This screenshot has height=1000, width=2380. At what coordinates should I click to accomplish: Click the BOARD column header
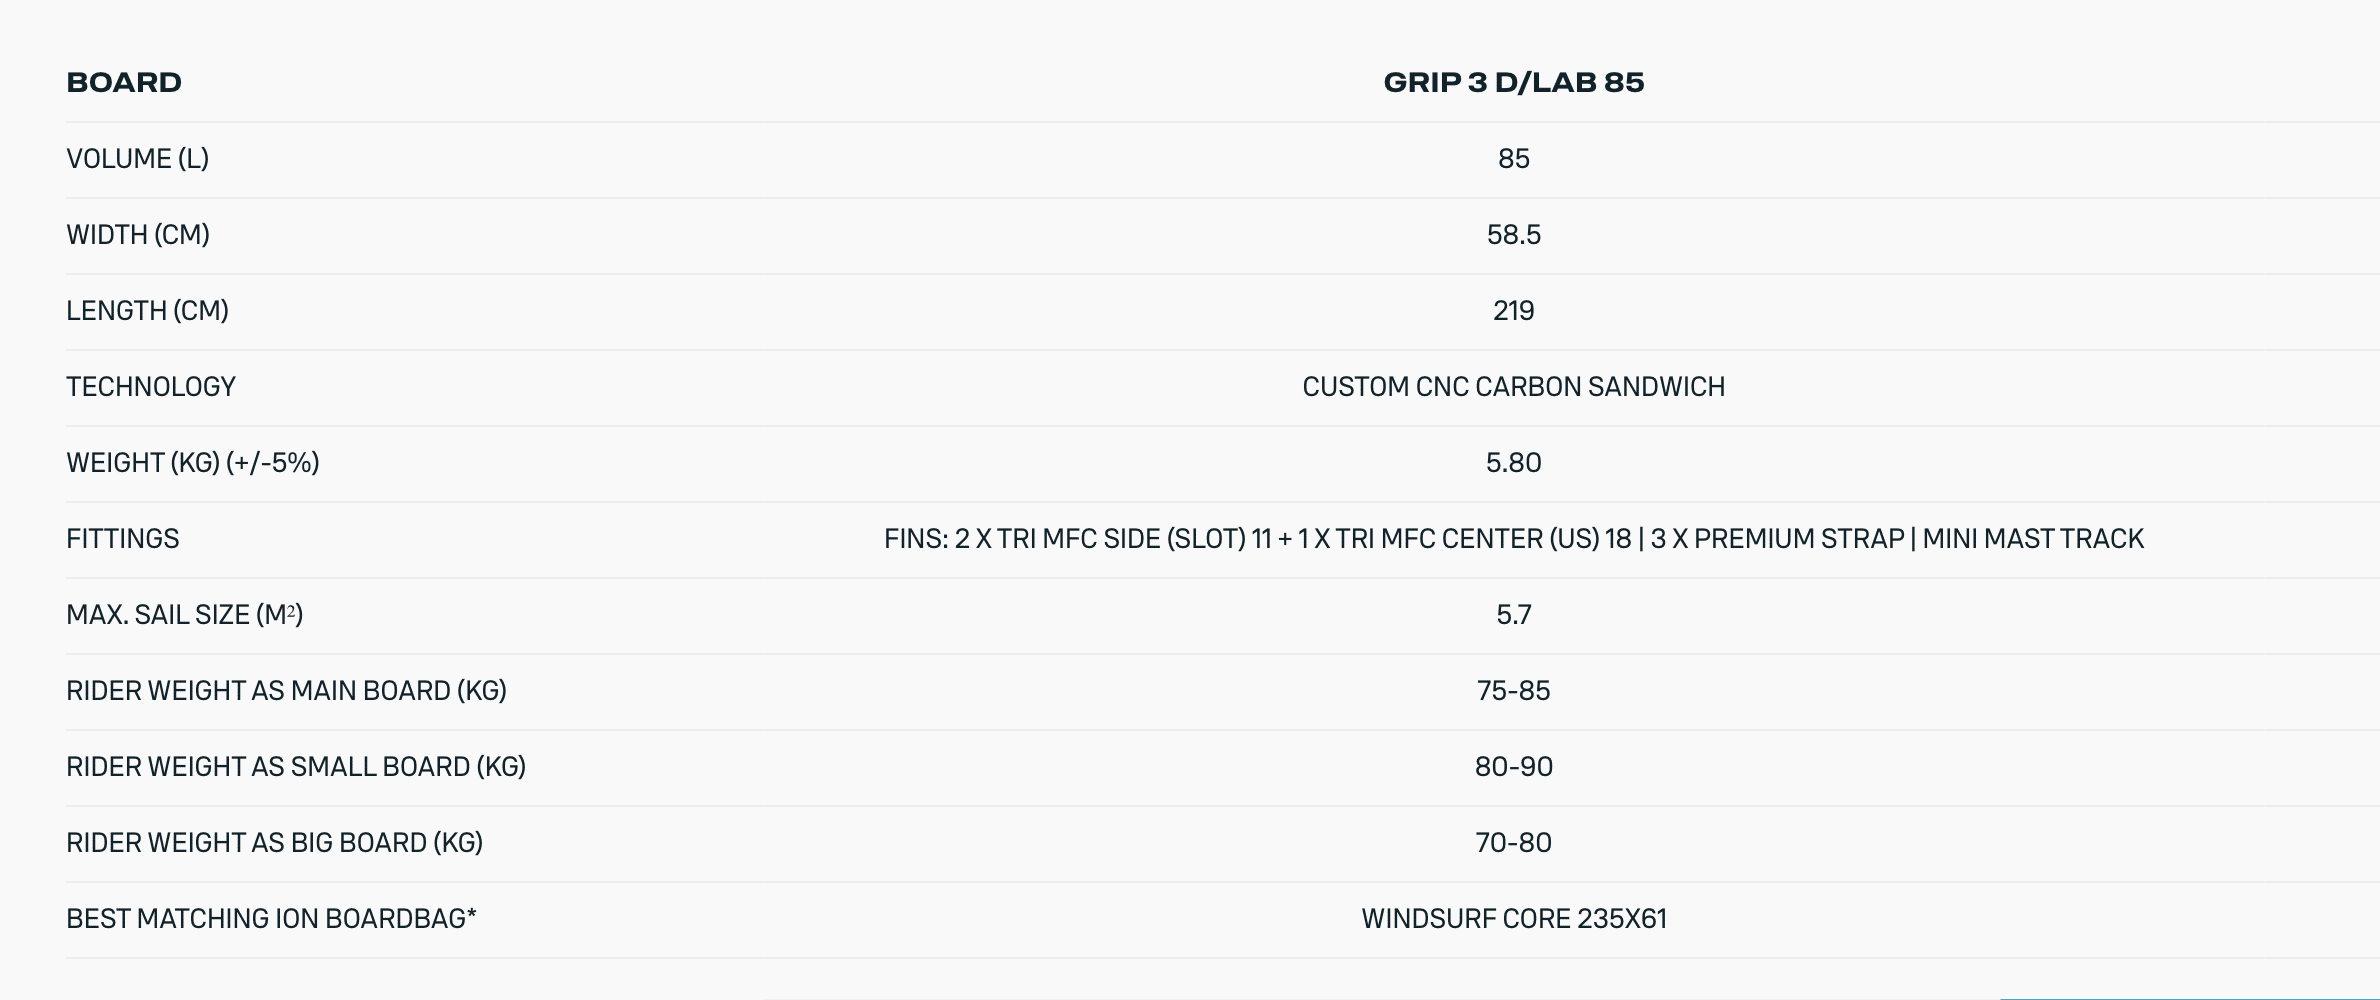coord(124,82)
